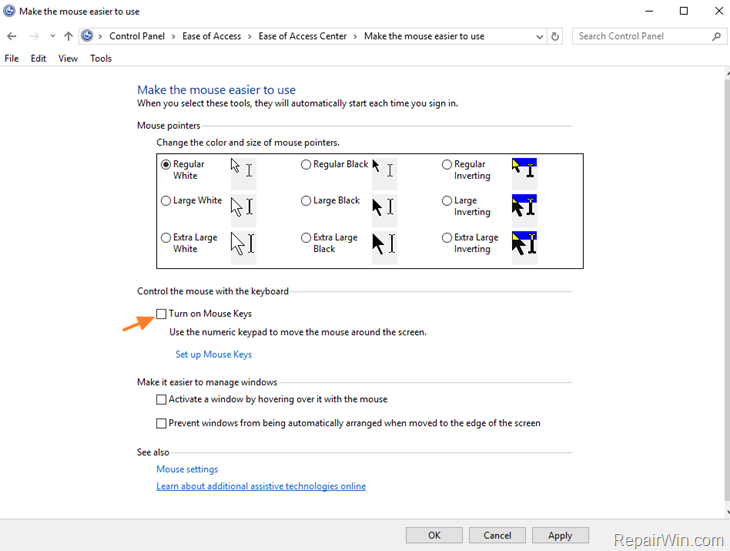
Task: Click Extra Large Inverting pointer preview icon
Action: pyautogui.click(x=525, y=247)
